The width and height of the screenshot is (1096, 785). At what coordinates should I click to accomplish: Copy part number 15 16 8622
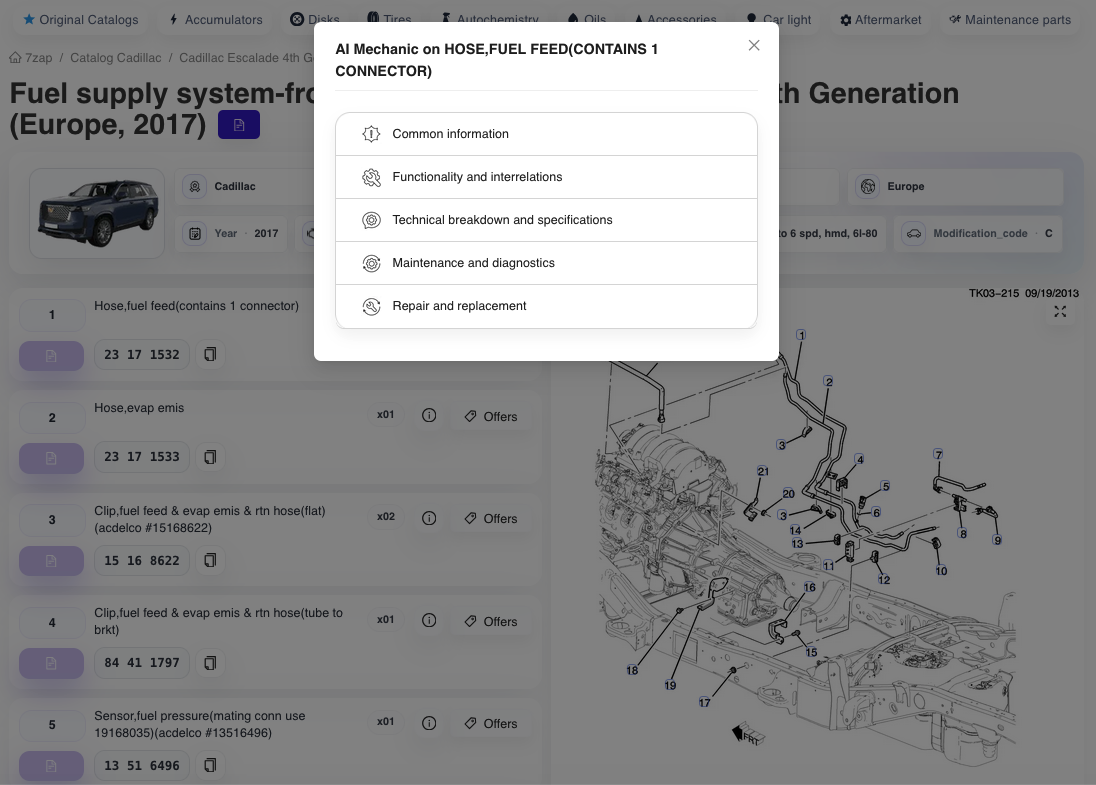210,561
